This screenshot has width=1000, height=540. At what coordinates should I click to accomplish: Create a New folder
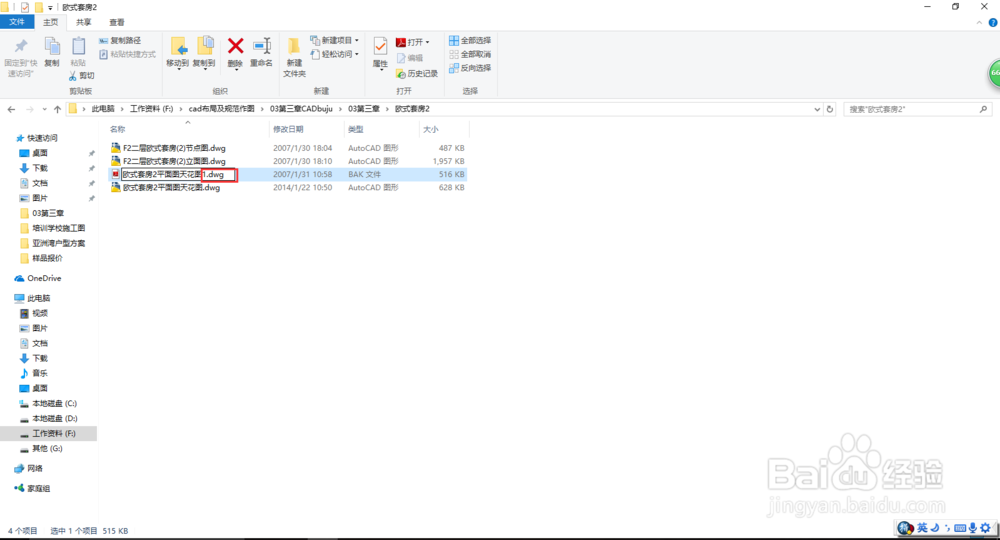tap(294, 57)
